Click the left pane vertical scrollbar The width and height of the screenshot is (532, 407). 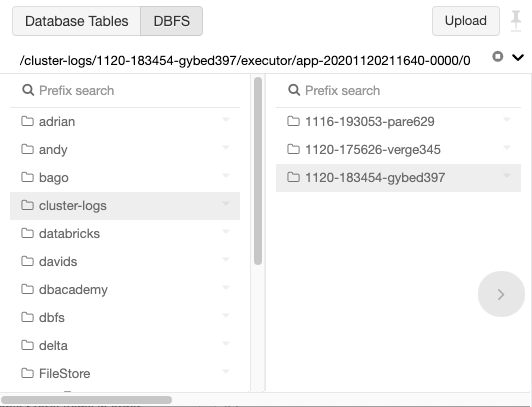pyautogui.click(x=258, y=171)
